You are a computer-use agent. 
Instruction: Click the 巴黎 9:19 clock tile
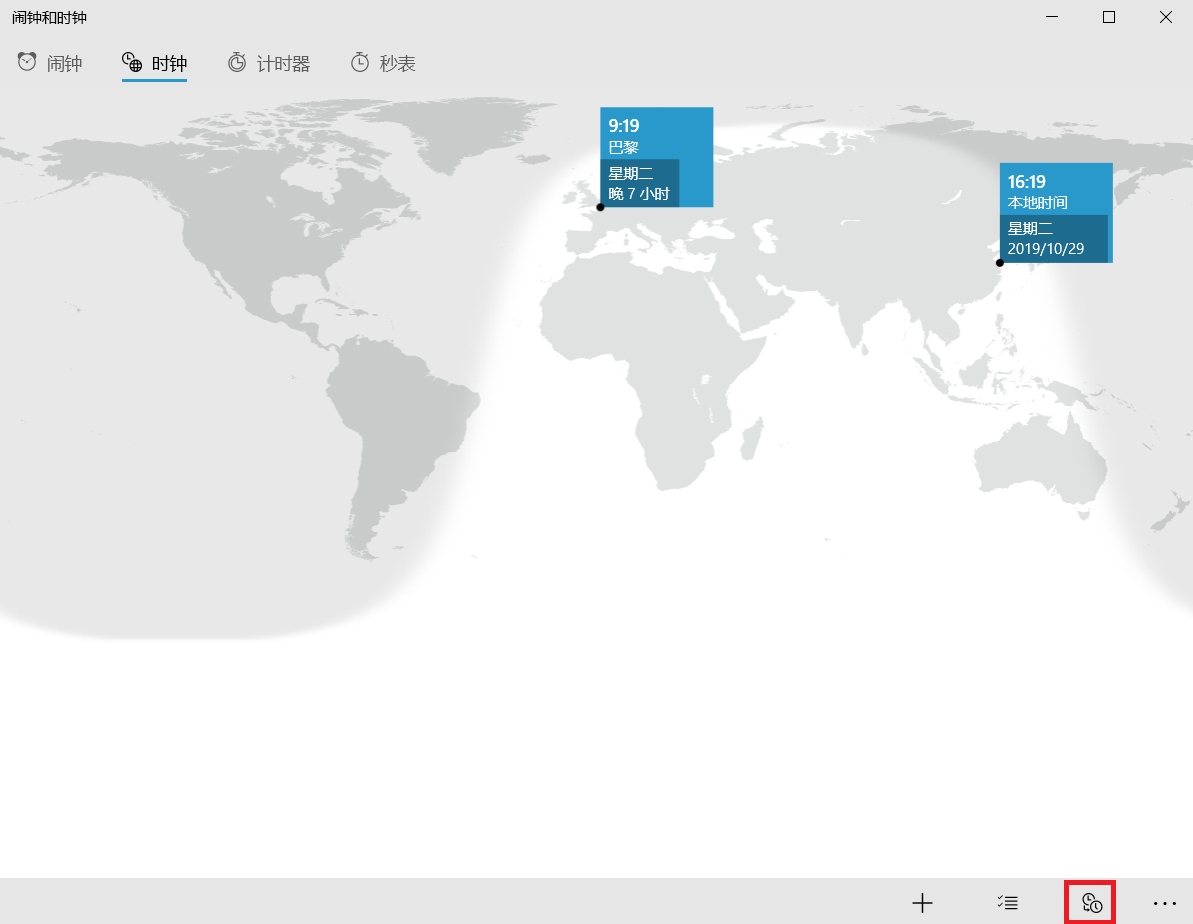point(656,134)
